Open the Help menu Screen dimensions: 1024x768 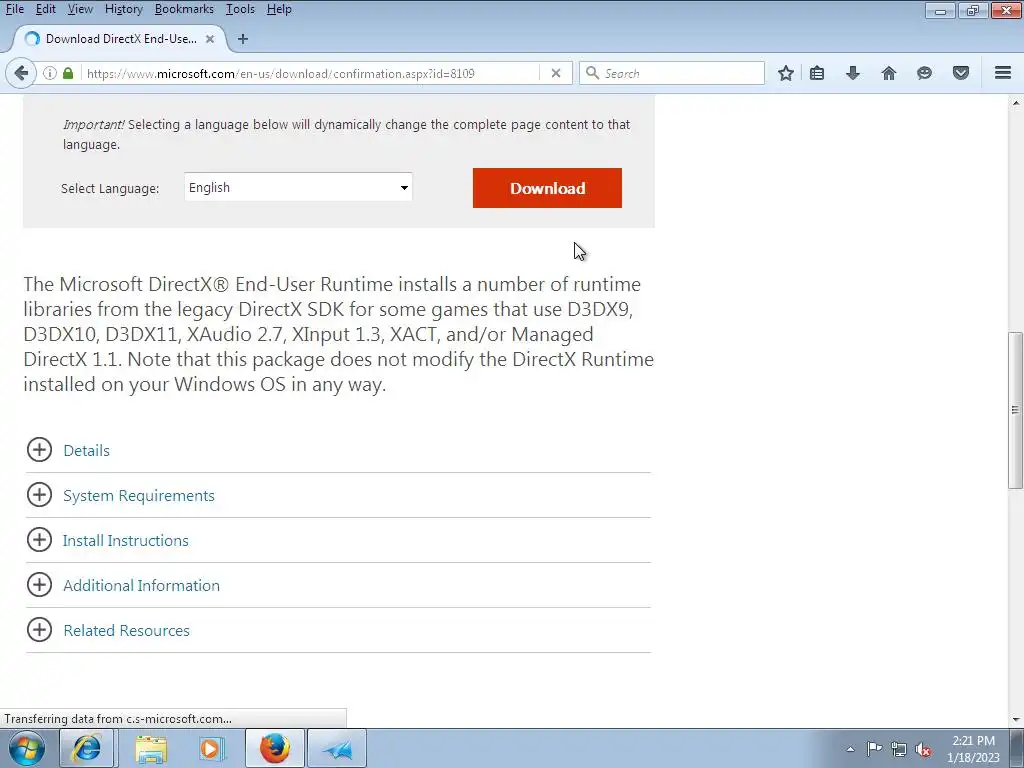[279, 9]
